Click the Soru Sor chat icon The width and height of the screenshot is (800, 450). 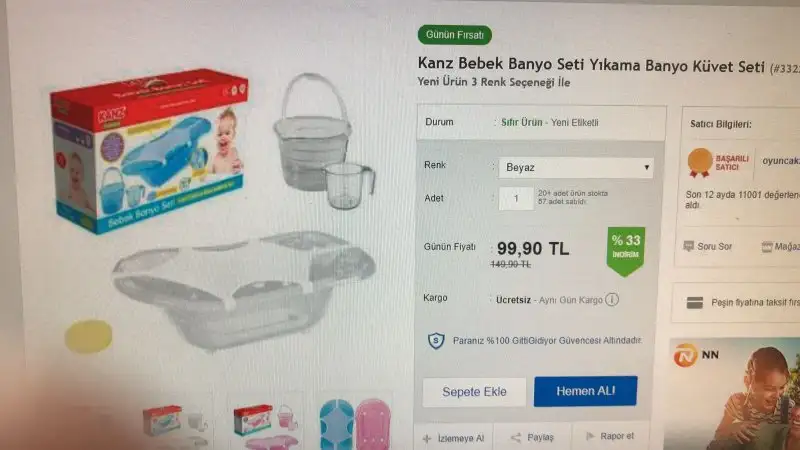pos(688,246)
